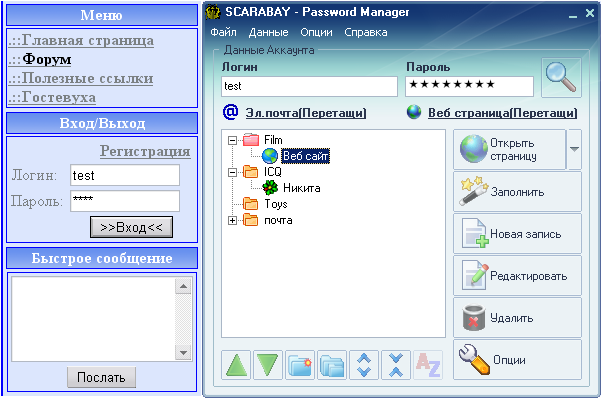Click the Пароль field in Password Manager

470,86
